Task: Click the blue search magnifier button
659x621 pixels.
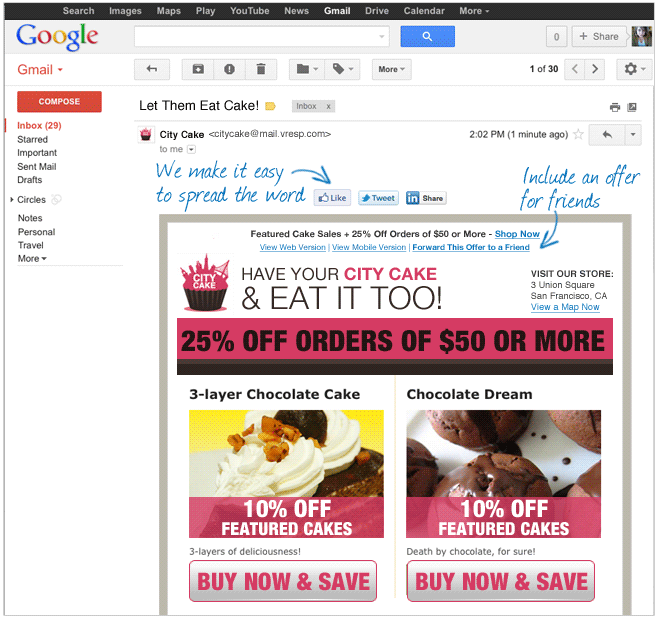Action: [427, 37]
